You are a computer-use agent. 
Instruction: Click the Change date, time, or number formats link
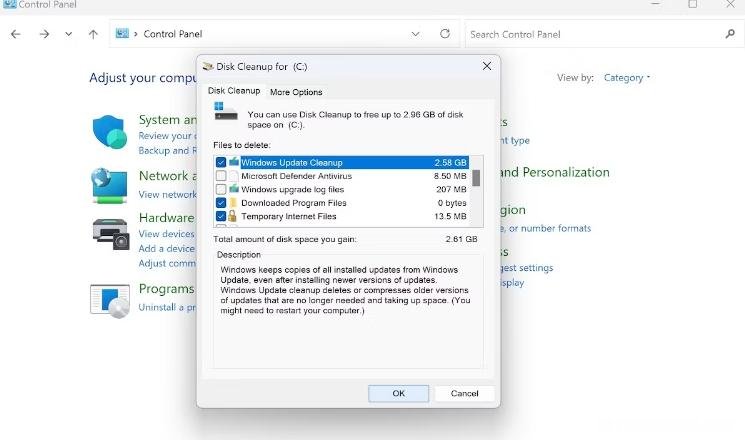point(545,229)
